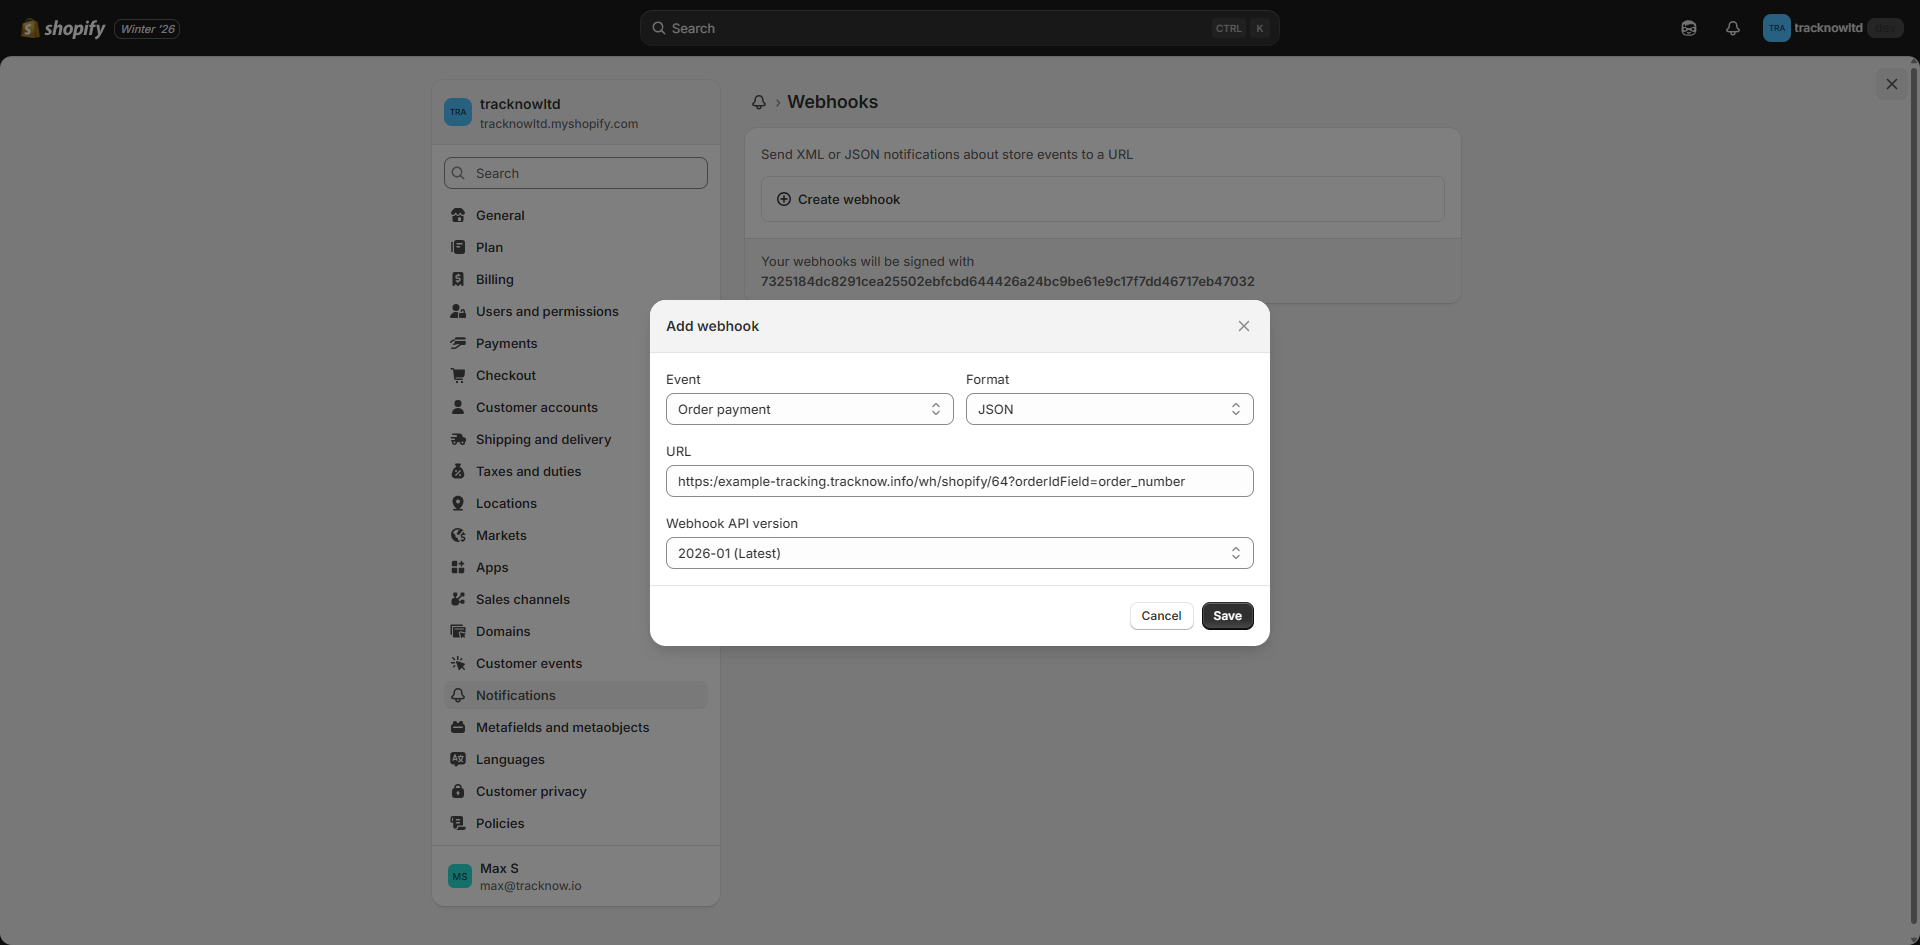Save the new webhook
Screen dimensions: 1920x945
coord(1227,616)
